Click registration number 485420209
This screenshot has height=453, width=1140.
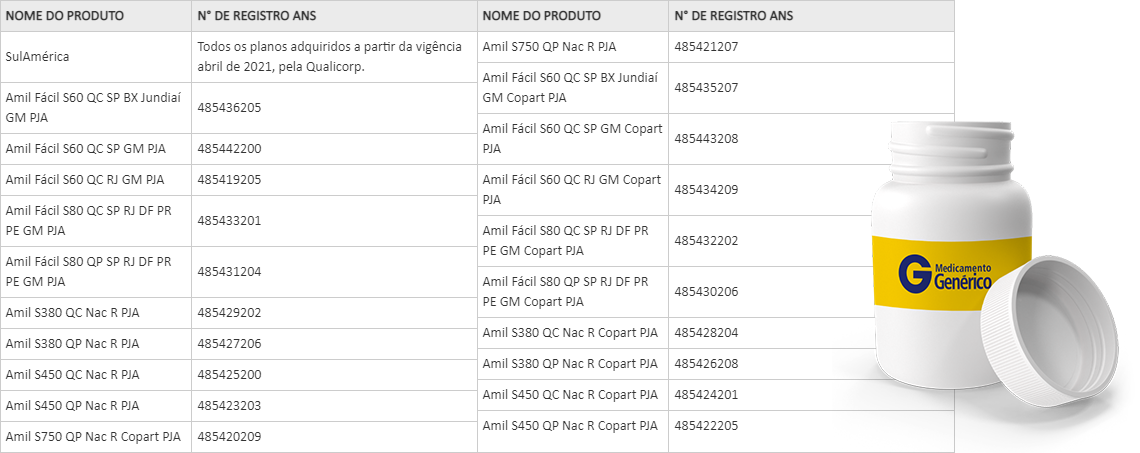[229, 437]
